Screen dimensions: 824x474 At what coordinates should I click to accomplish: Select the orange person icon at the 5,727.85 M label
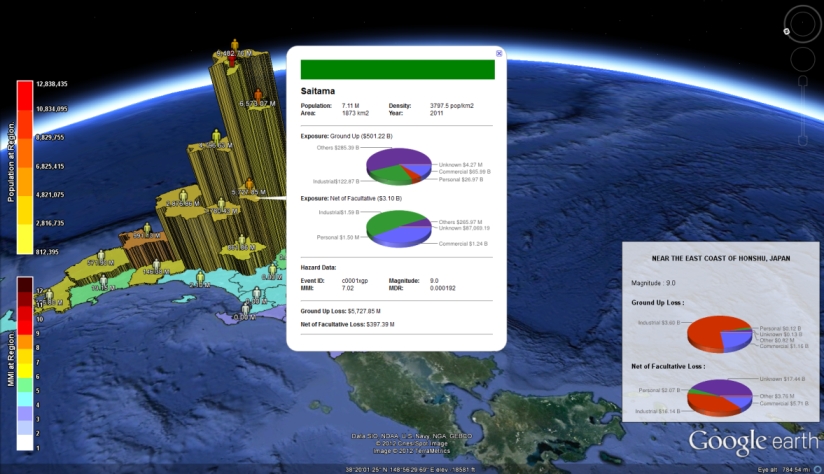tap(249, 184)
